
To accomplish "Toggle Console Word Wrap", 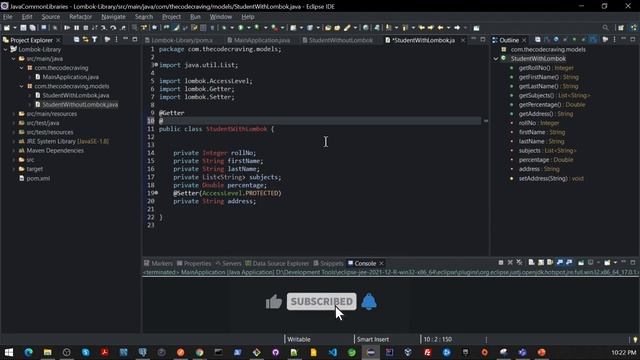I will pyautogui.click(x=550, y=262).
